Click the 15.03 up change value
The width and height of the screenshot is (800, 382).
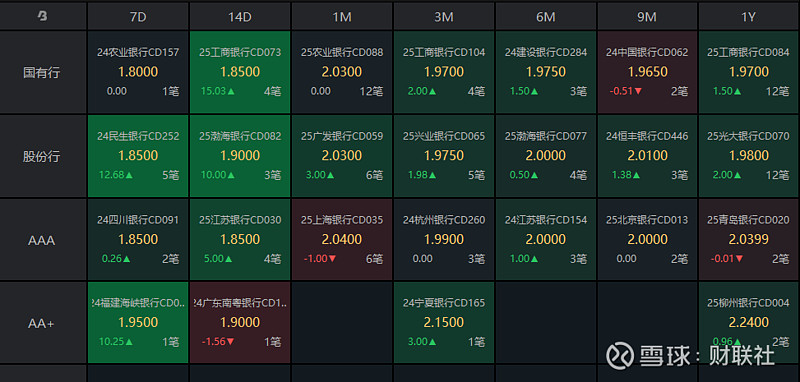coord(217,91)
